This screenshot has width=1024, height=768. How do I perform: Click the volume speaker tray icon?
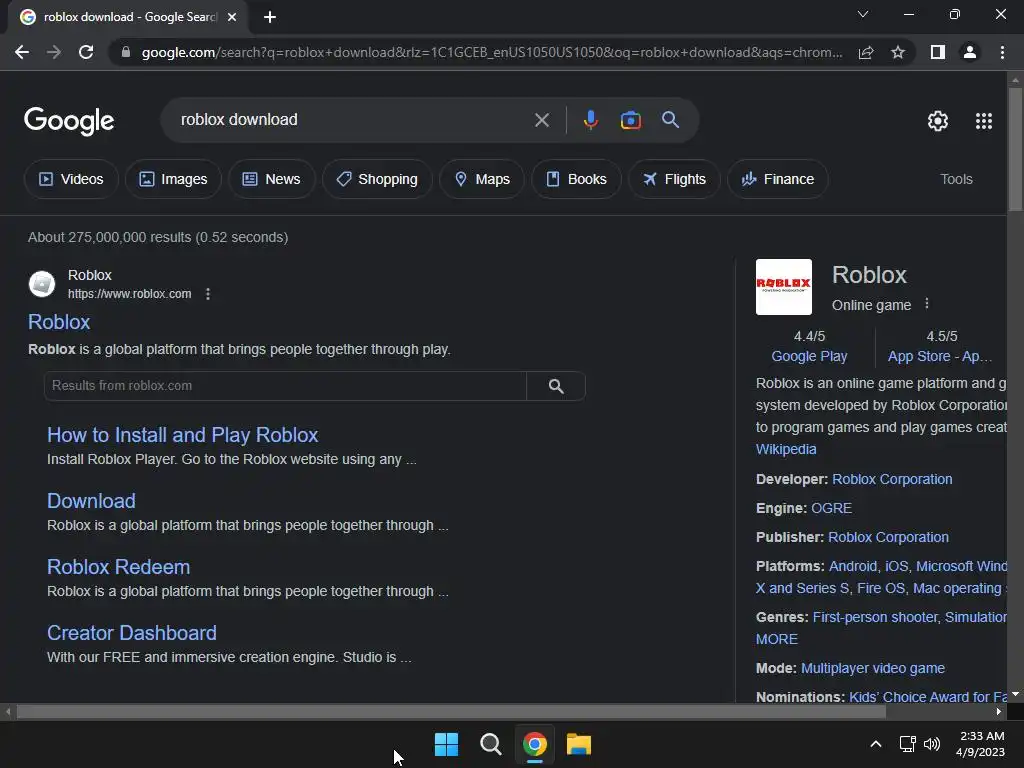932,744
